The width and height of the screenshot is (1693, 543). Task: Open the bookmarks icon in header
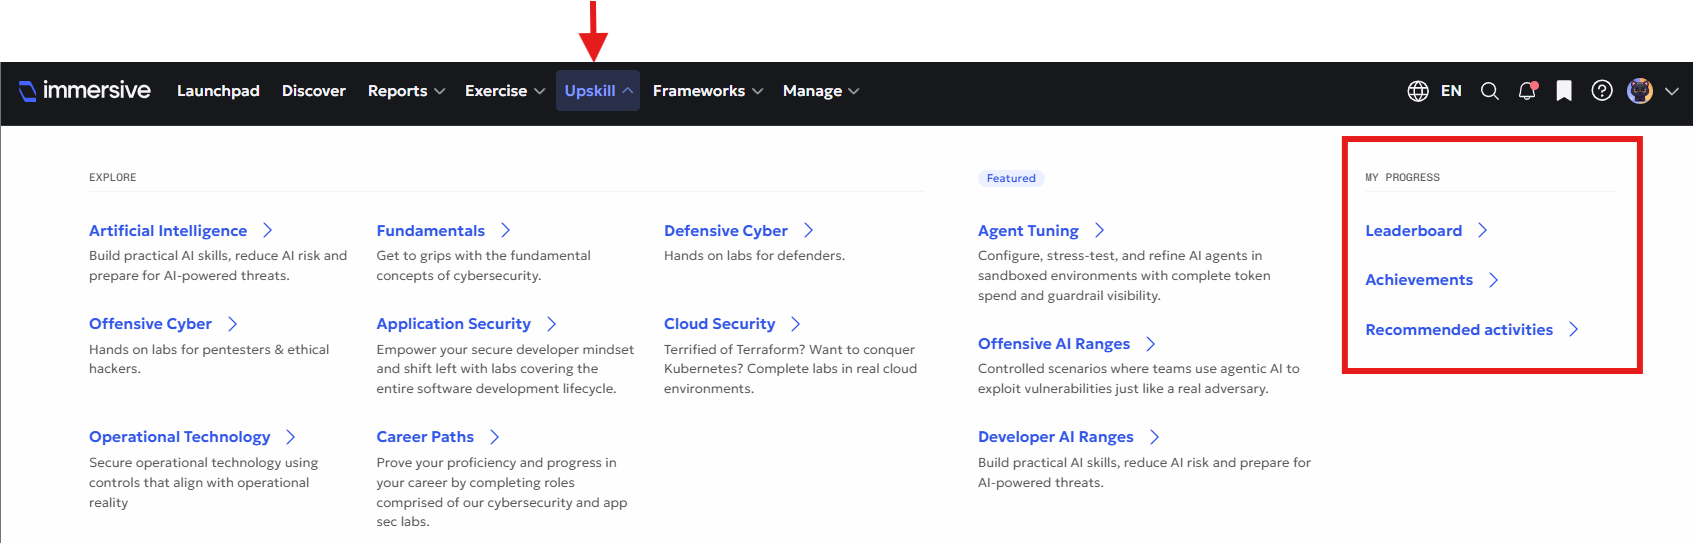(x=1564, y=91)
